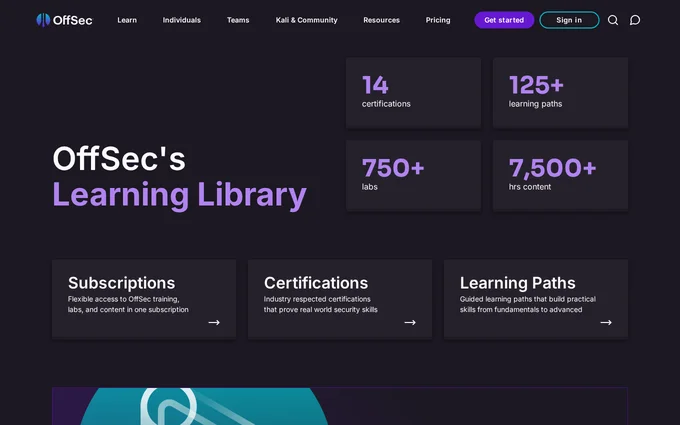Open the Learning Paths card heading
The width and height of the screenshot is (680, 425).
point(517,283)
